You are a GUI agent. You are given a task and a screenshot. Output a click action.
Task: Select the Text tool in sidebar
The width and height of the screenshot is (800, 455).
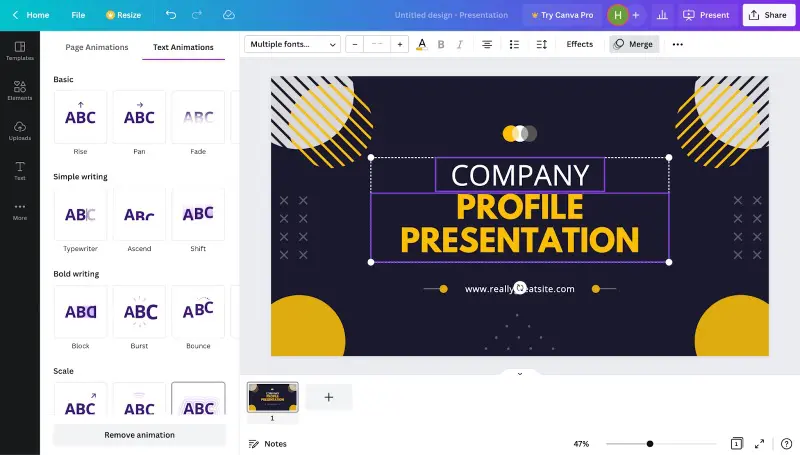[19, 170]
